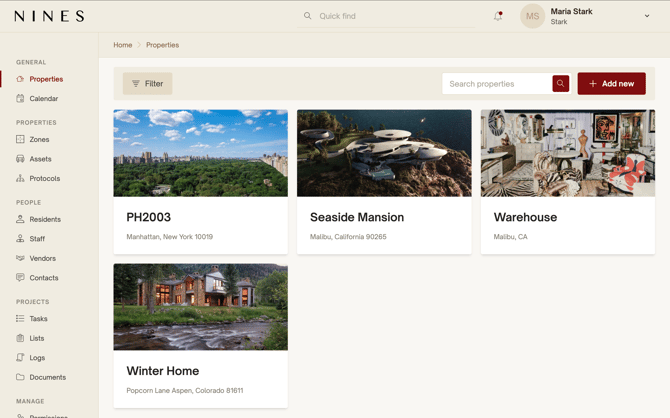
Task: Open Zones in the sidebar
Action: [39, 139]
